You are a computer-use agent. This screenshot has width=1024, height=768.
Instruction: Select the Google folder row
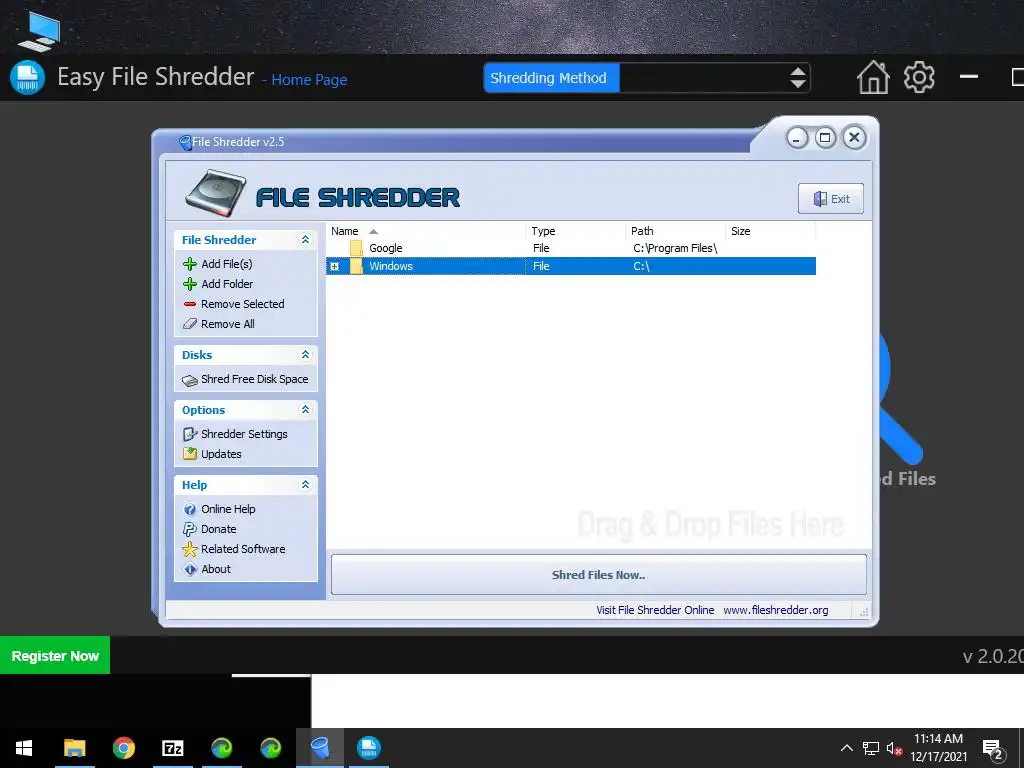tap(571, 248)
